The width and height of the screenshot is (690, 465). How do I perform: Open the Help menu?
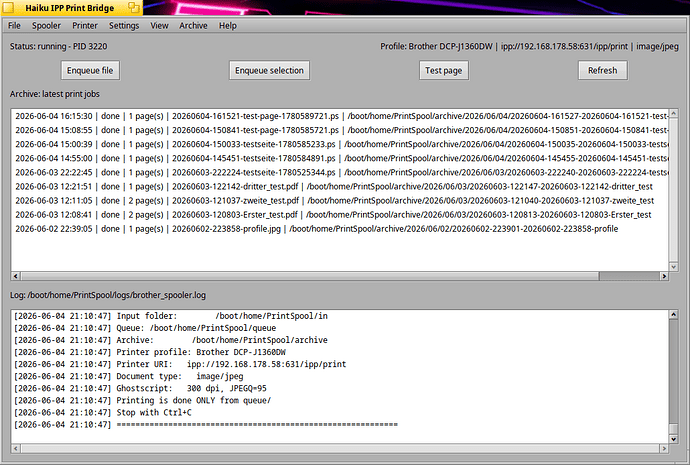228,26
